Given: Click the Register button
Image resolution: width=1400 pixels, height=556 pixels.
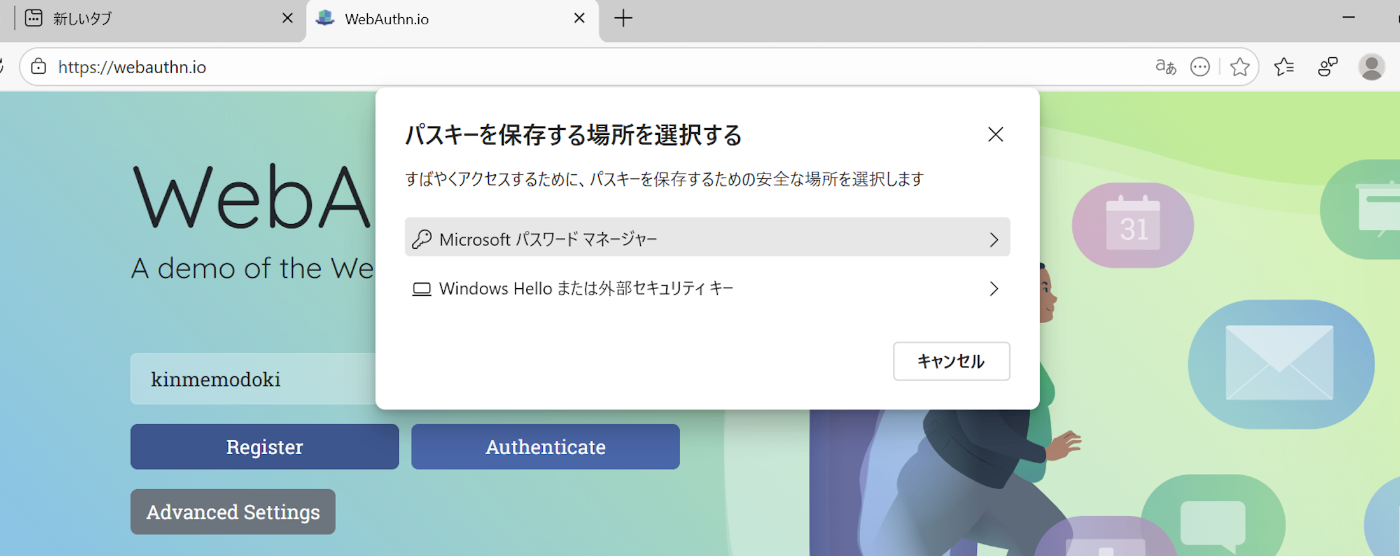Looking at the screenshot, I should pos(264,447).
